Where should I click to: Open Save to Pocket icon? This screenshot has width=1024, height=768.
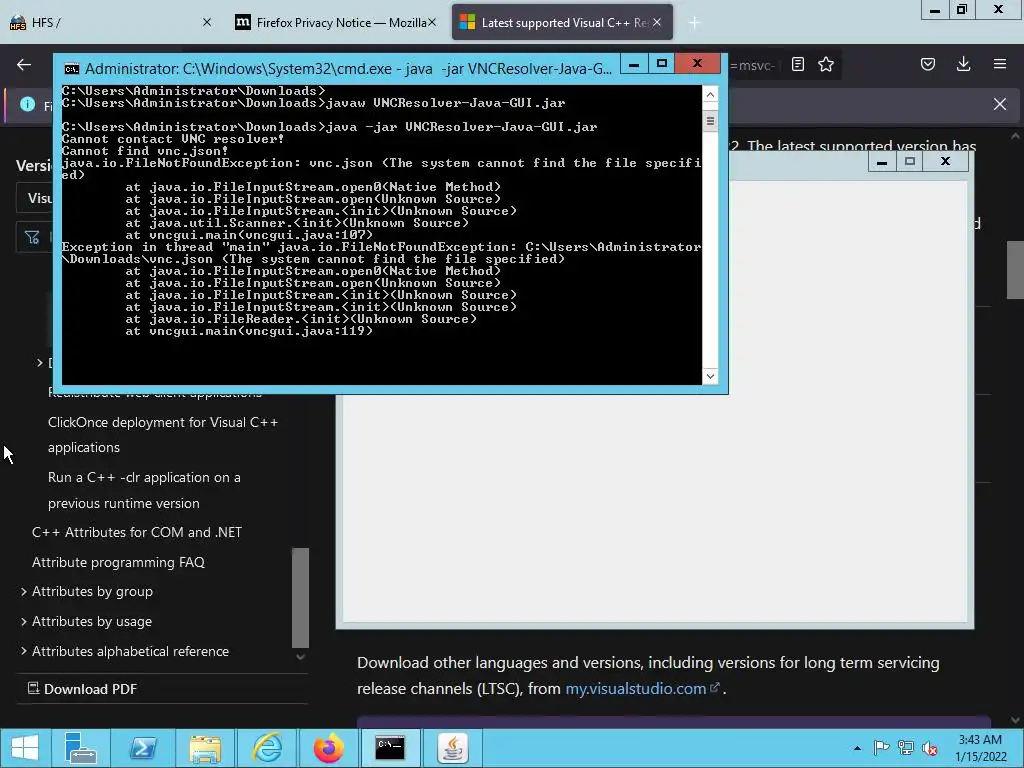[x=928, y=64]
